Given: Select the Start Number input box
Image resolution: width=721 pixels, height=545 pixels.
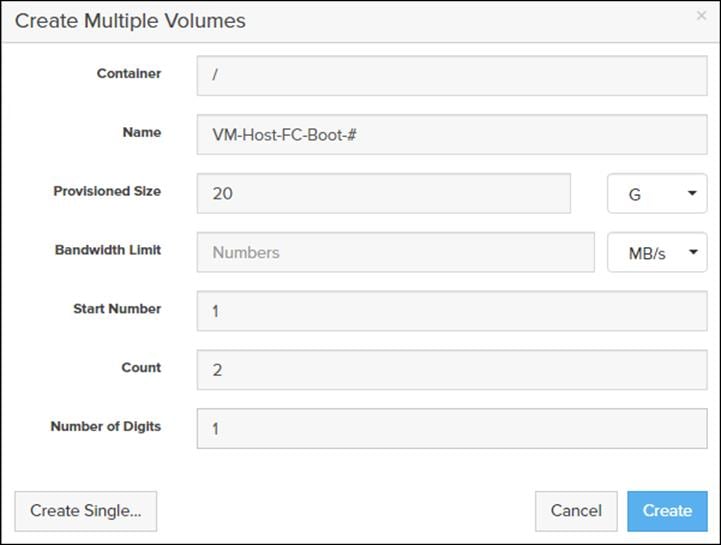Looking at the screenshot, I should pyautogui.click(x=451, y=311).
